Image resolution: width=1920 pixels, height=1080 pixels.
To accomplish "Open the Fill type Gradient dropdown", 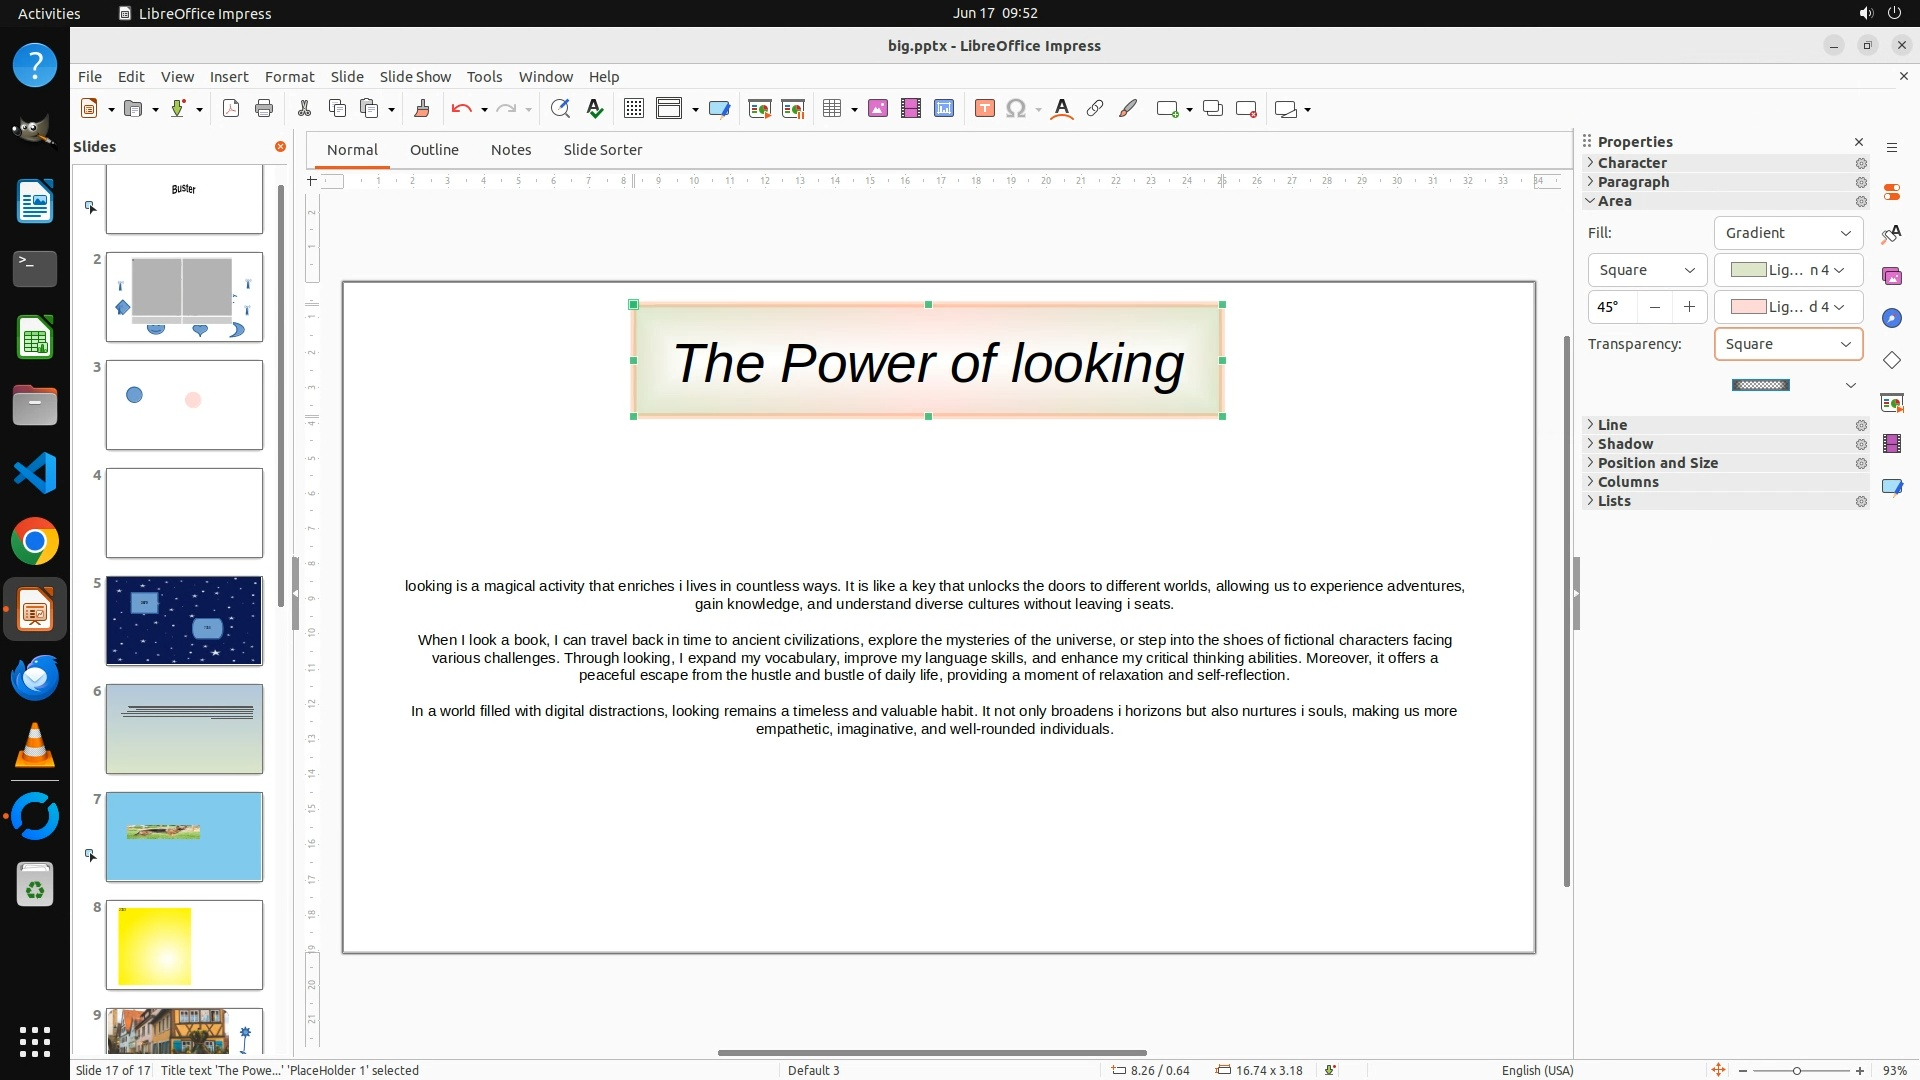I will (1787, 233).
